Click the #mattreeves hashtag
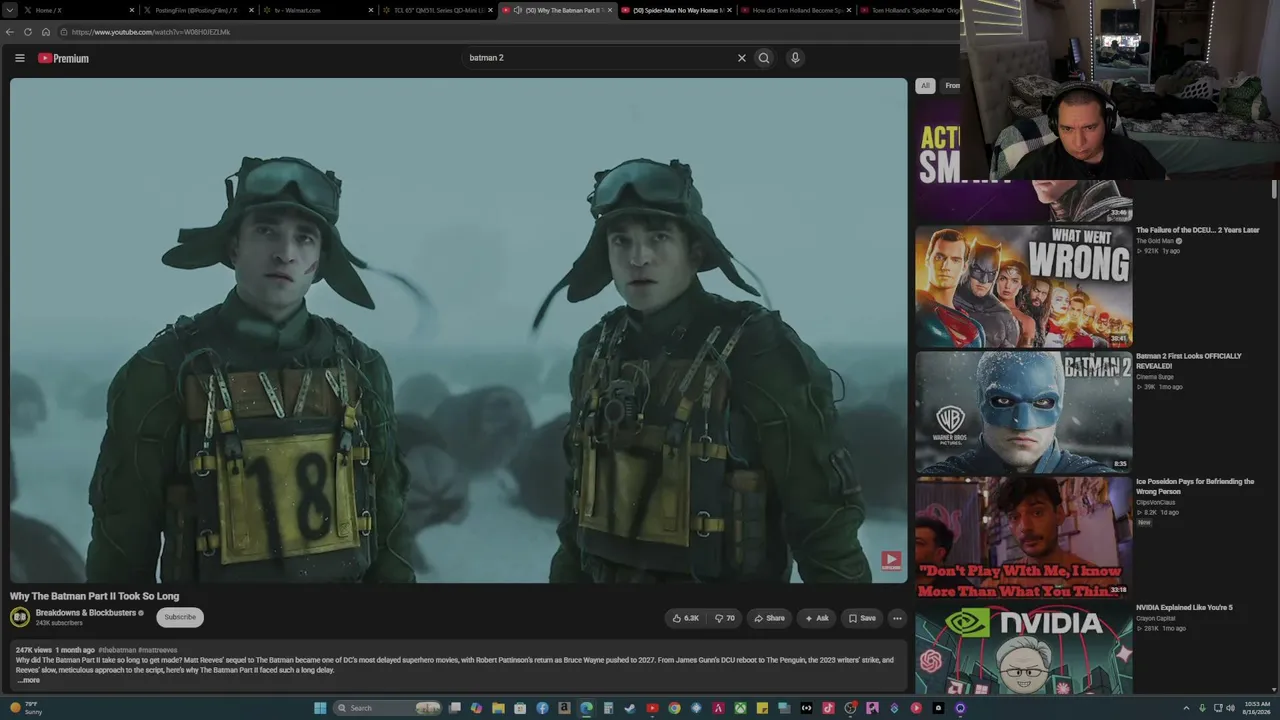1280x720 pixels. point(158,650)
